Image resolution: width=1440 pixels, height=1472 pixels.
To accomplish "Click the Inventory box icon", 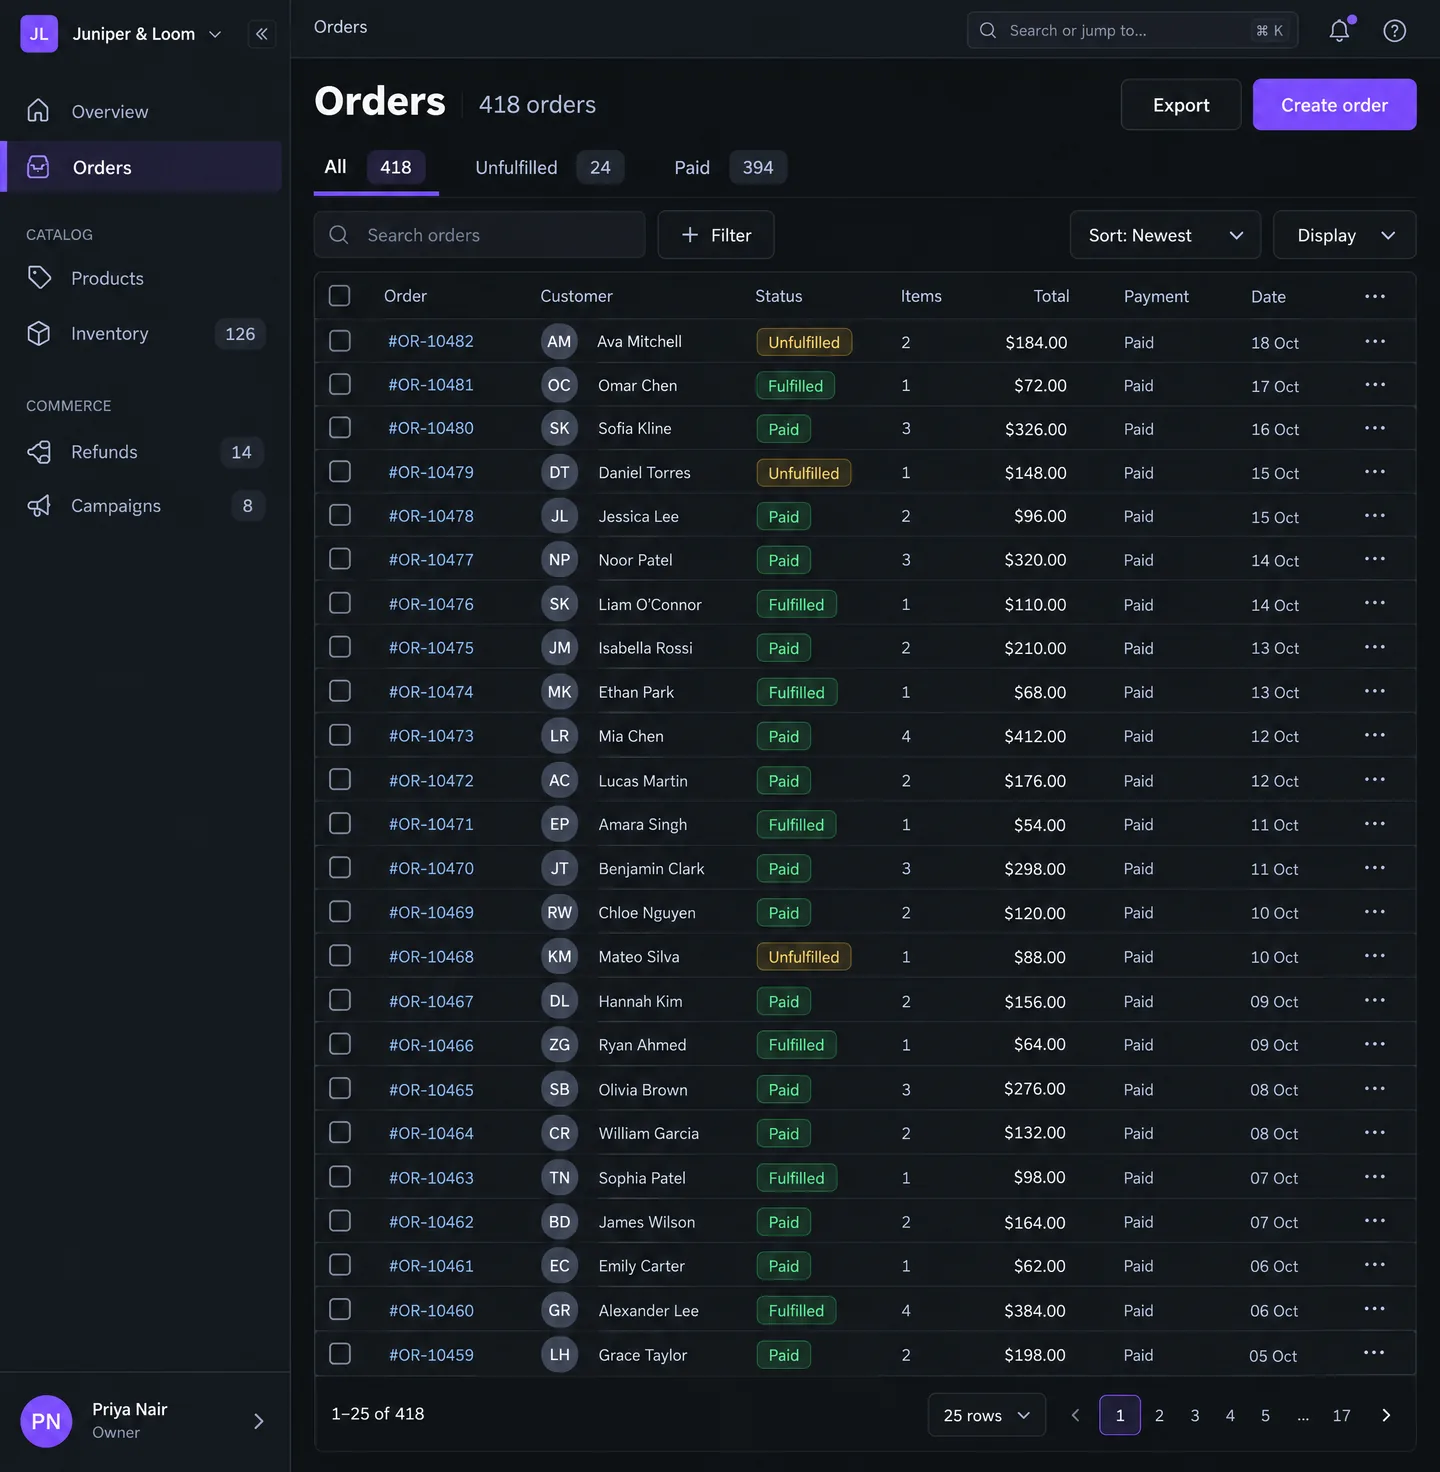I will pyautogui.click(x=39, y=334).
